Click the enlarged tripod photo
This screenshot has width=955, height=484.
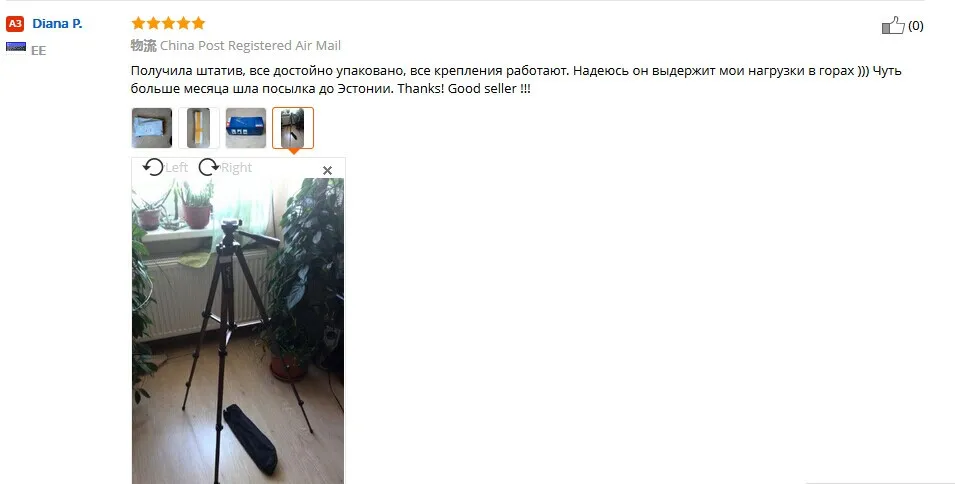pyautogui.click(x=238, y=331)
